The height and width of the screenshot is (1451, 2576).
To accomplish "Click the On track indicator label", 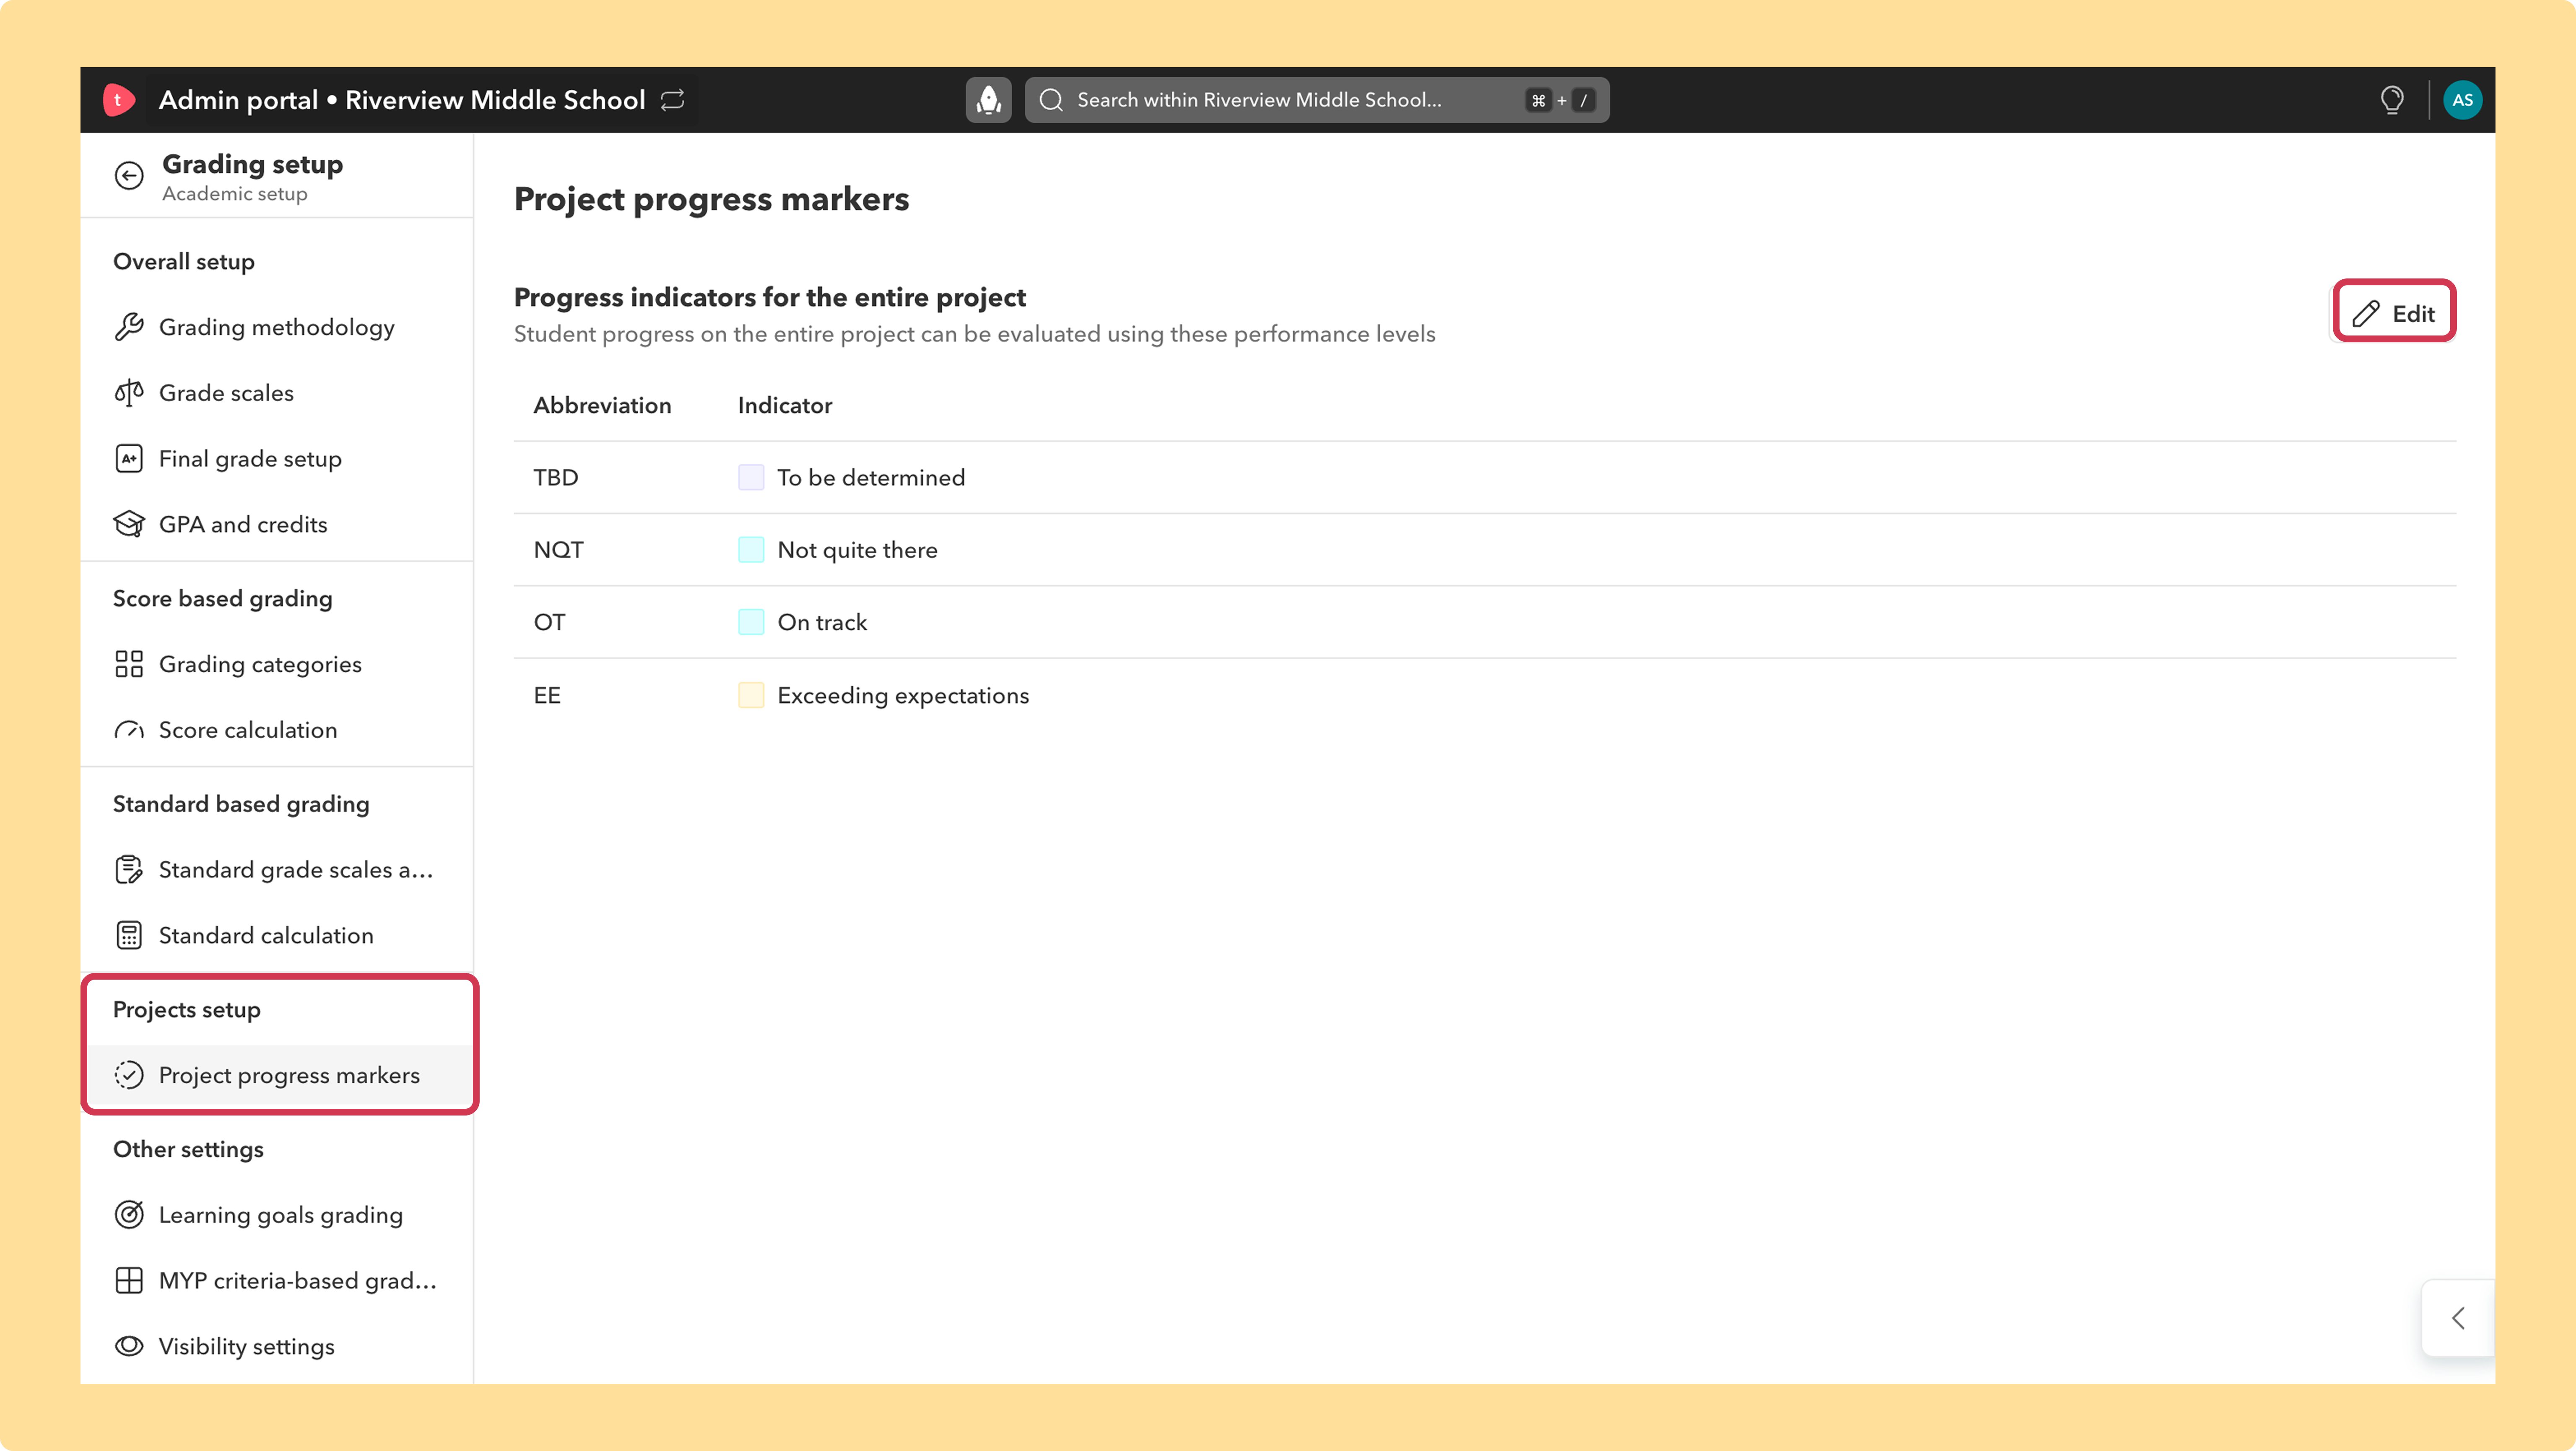I will (x=822, y=622).
